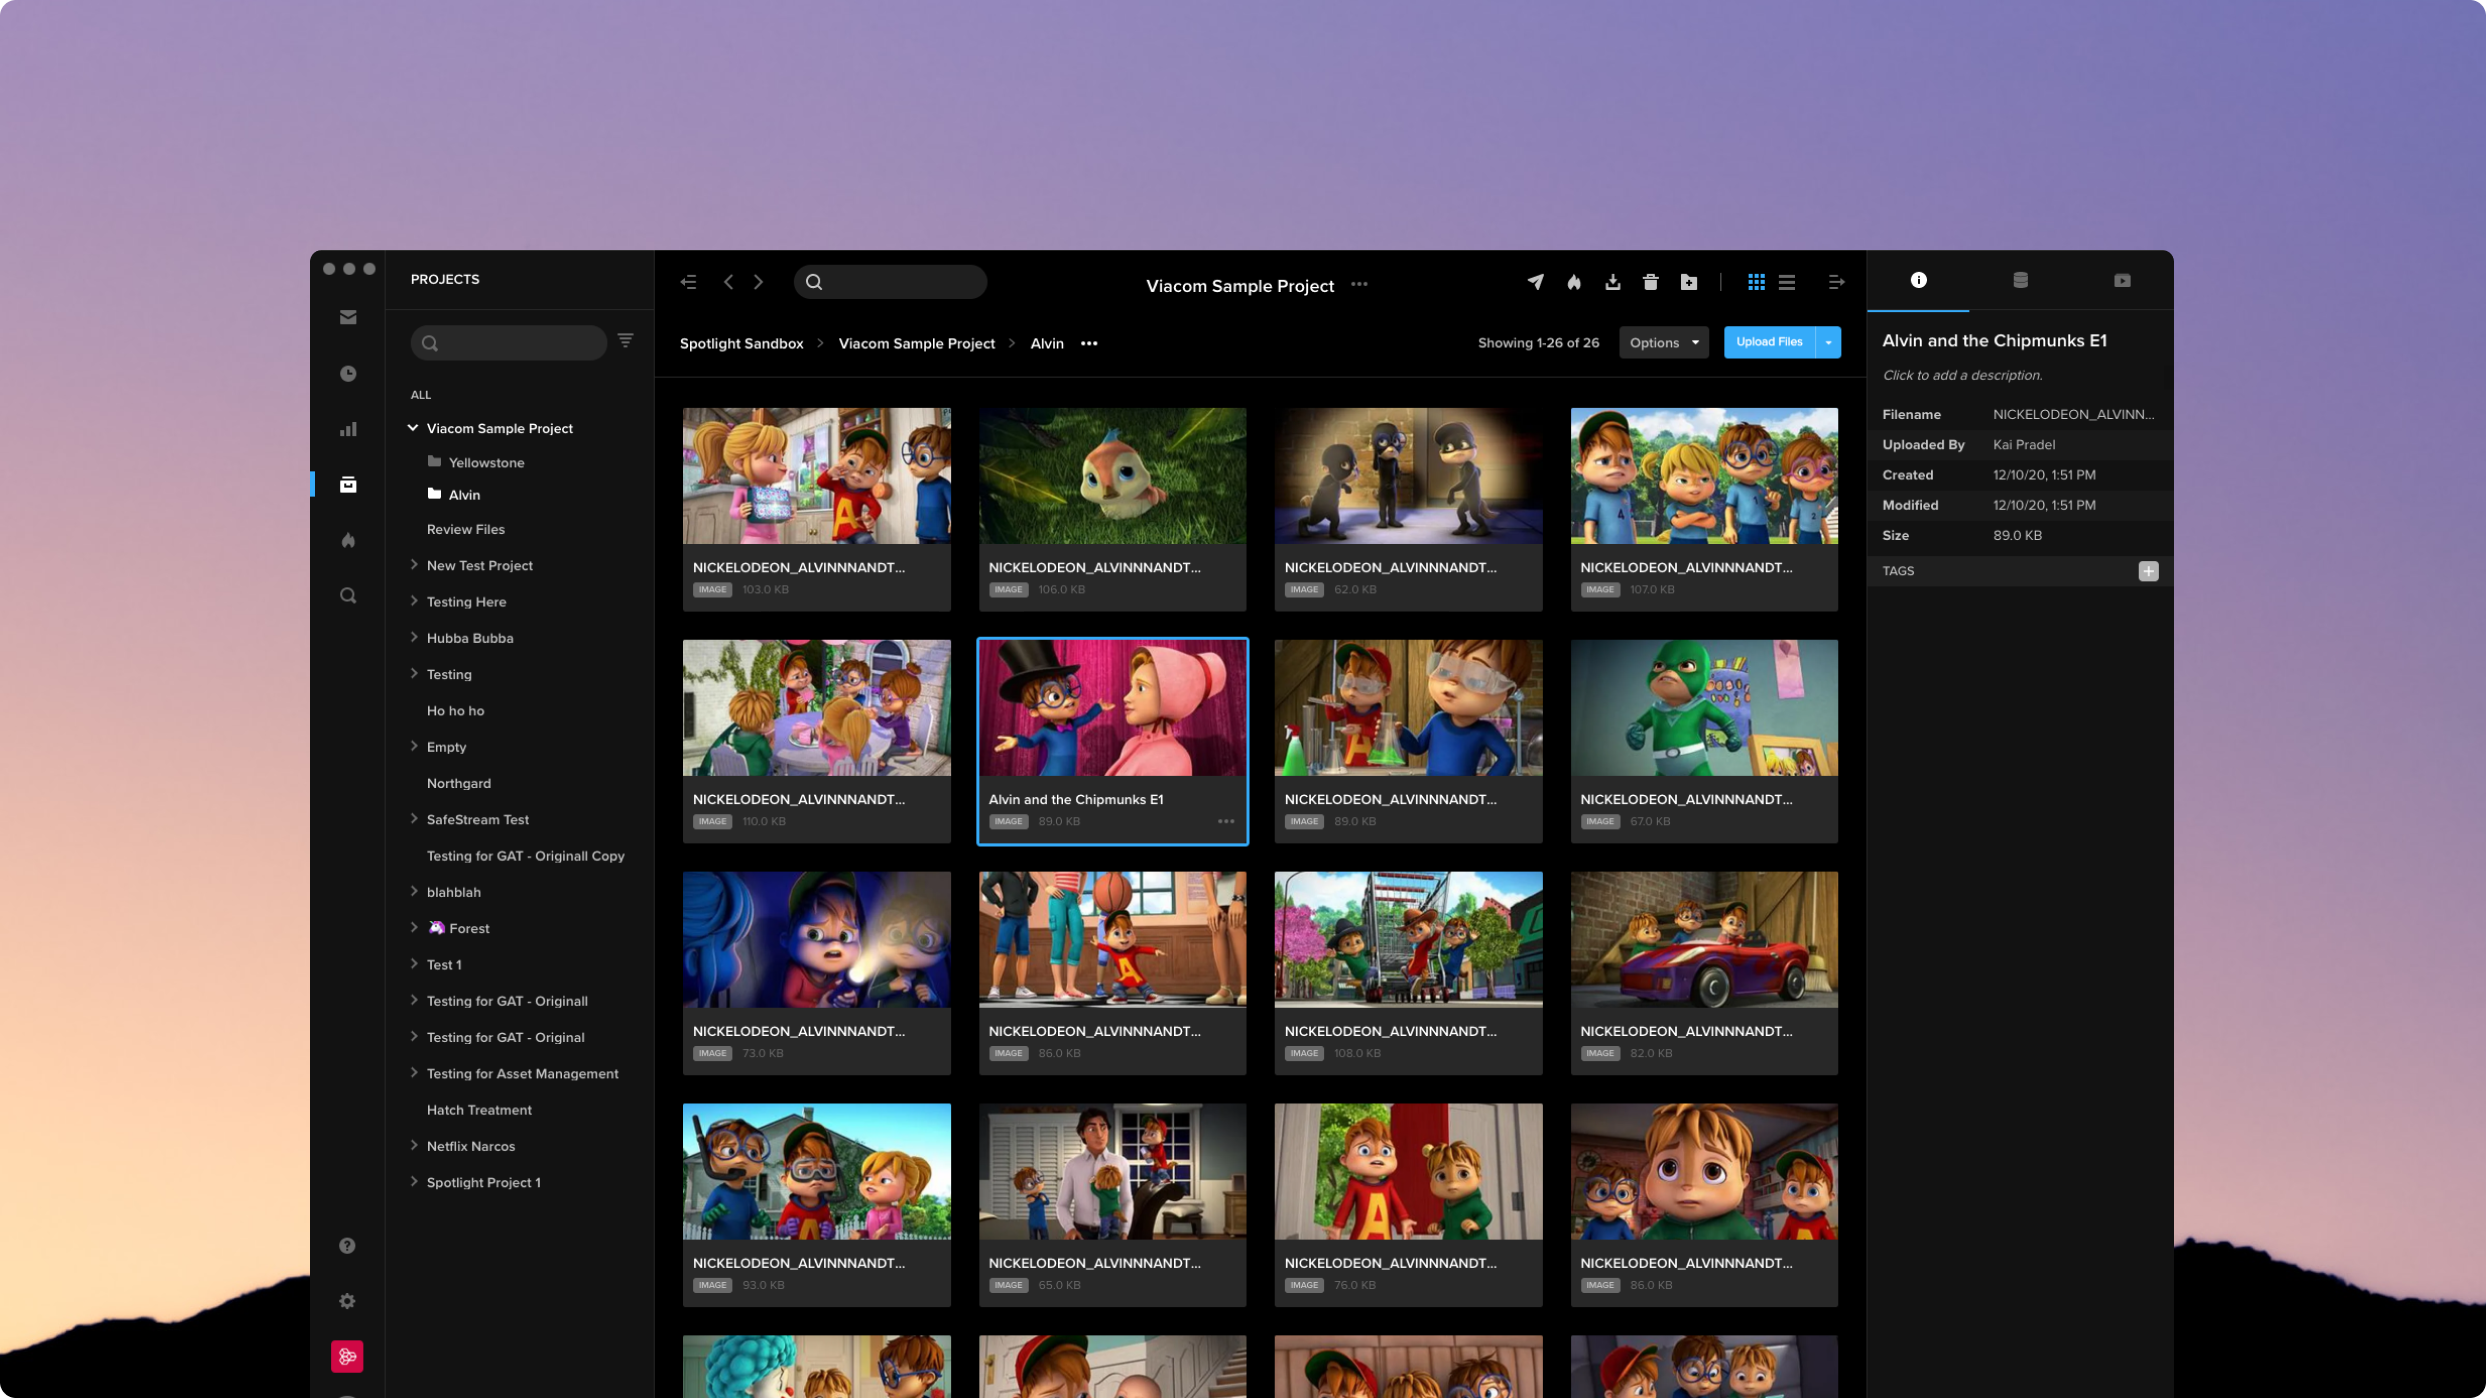Download the selected files using the download icon
The width and height of the screenshot is (2486, 1398).
(x=1612, y=282)
